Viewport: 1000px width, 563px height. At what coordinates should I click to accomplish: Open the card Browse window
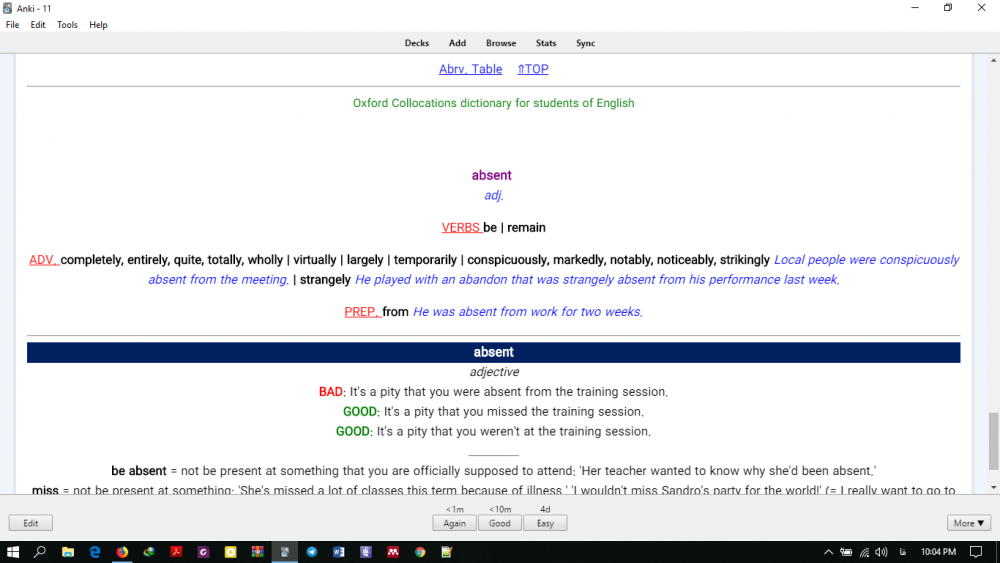point(501,43)
